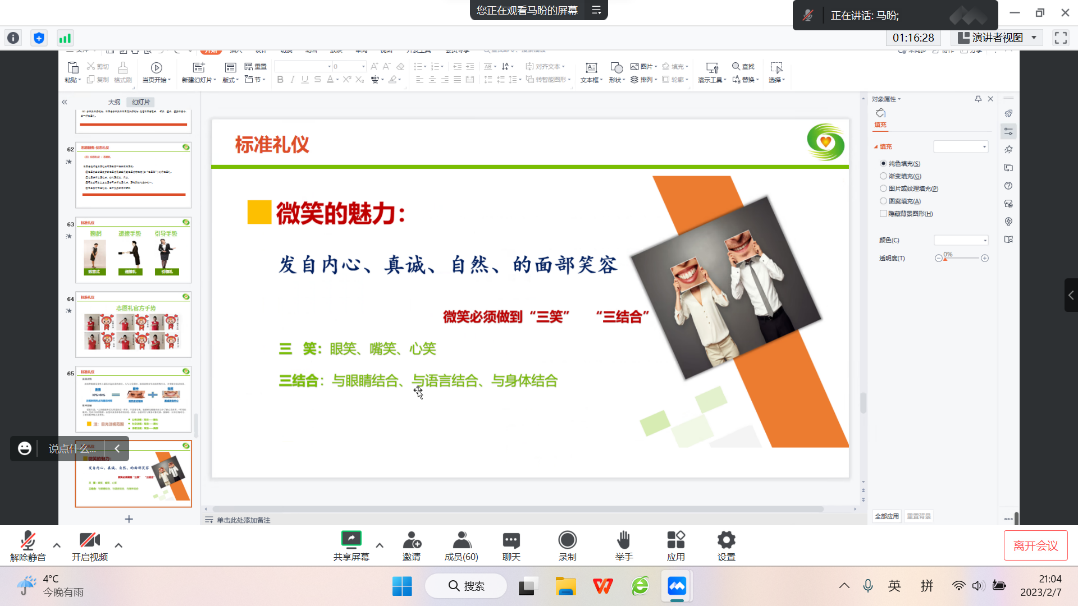
Task: Expand audio options arrow beside microphone
Action: (x=56, y=545)
